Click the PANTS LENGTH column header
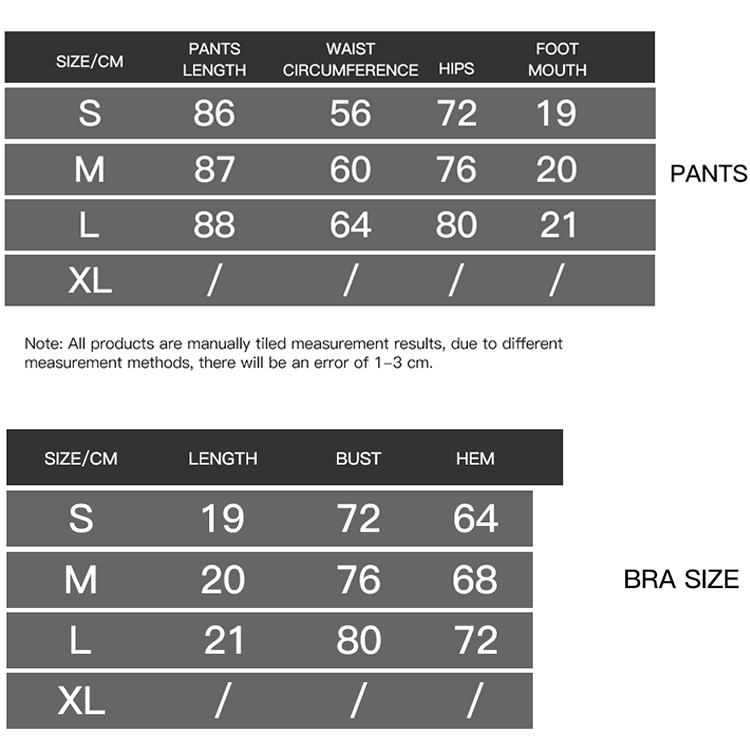Viewport: 750px width, 750px height. (217, 59)
